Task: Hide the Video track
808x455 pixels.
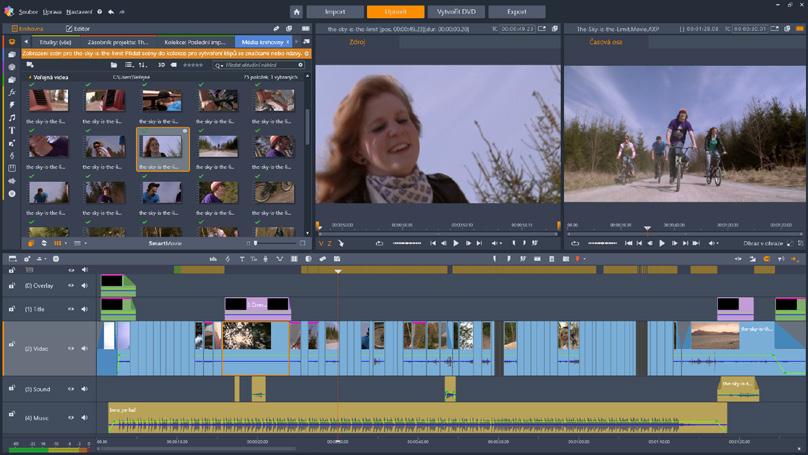Action: 71,349
